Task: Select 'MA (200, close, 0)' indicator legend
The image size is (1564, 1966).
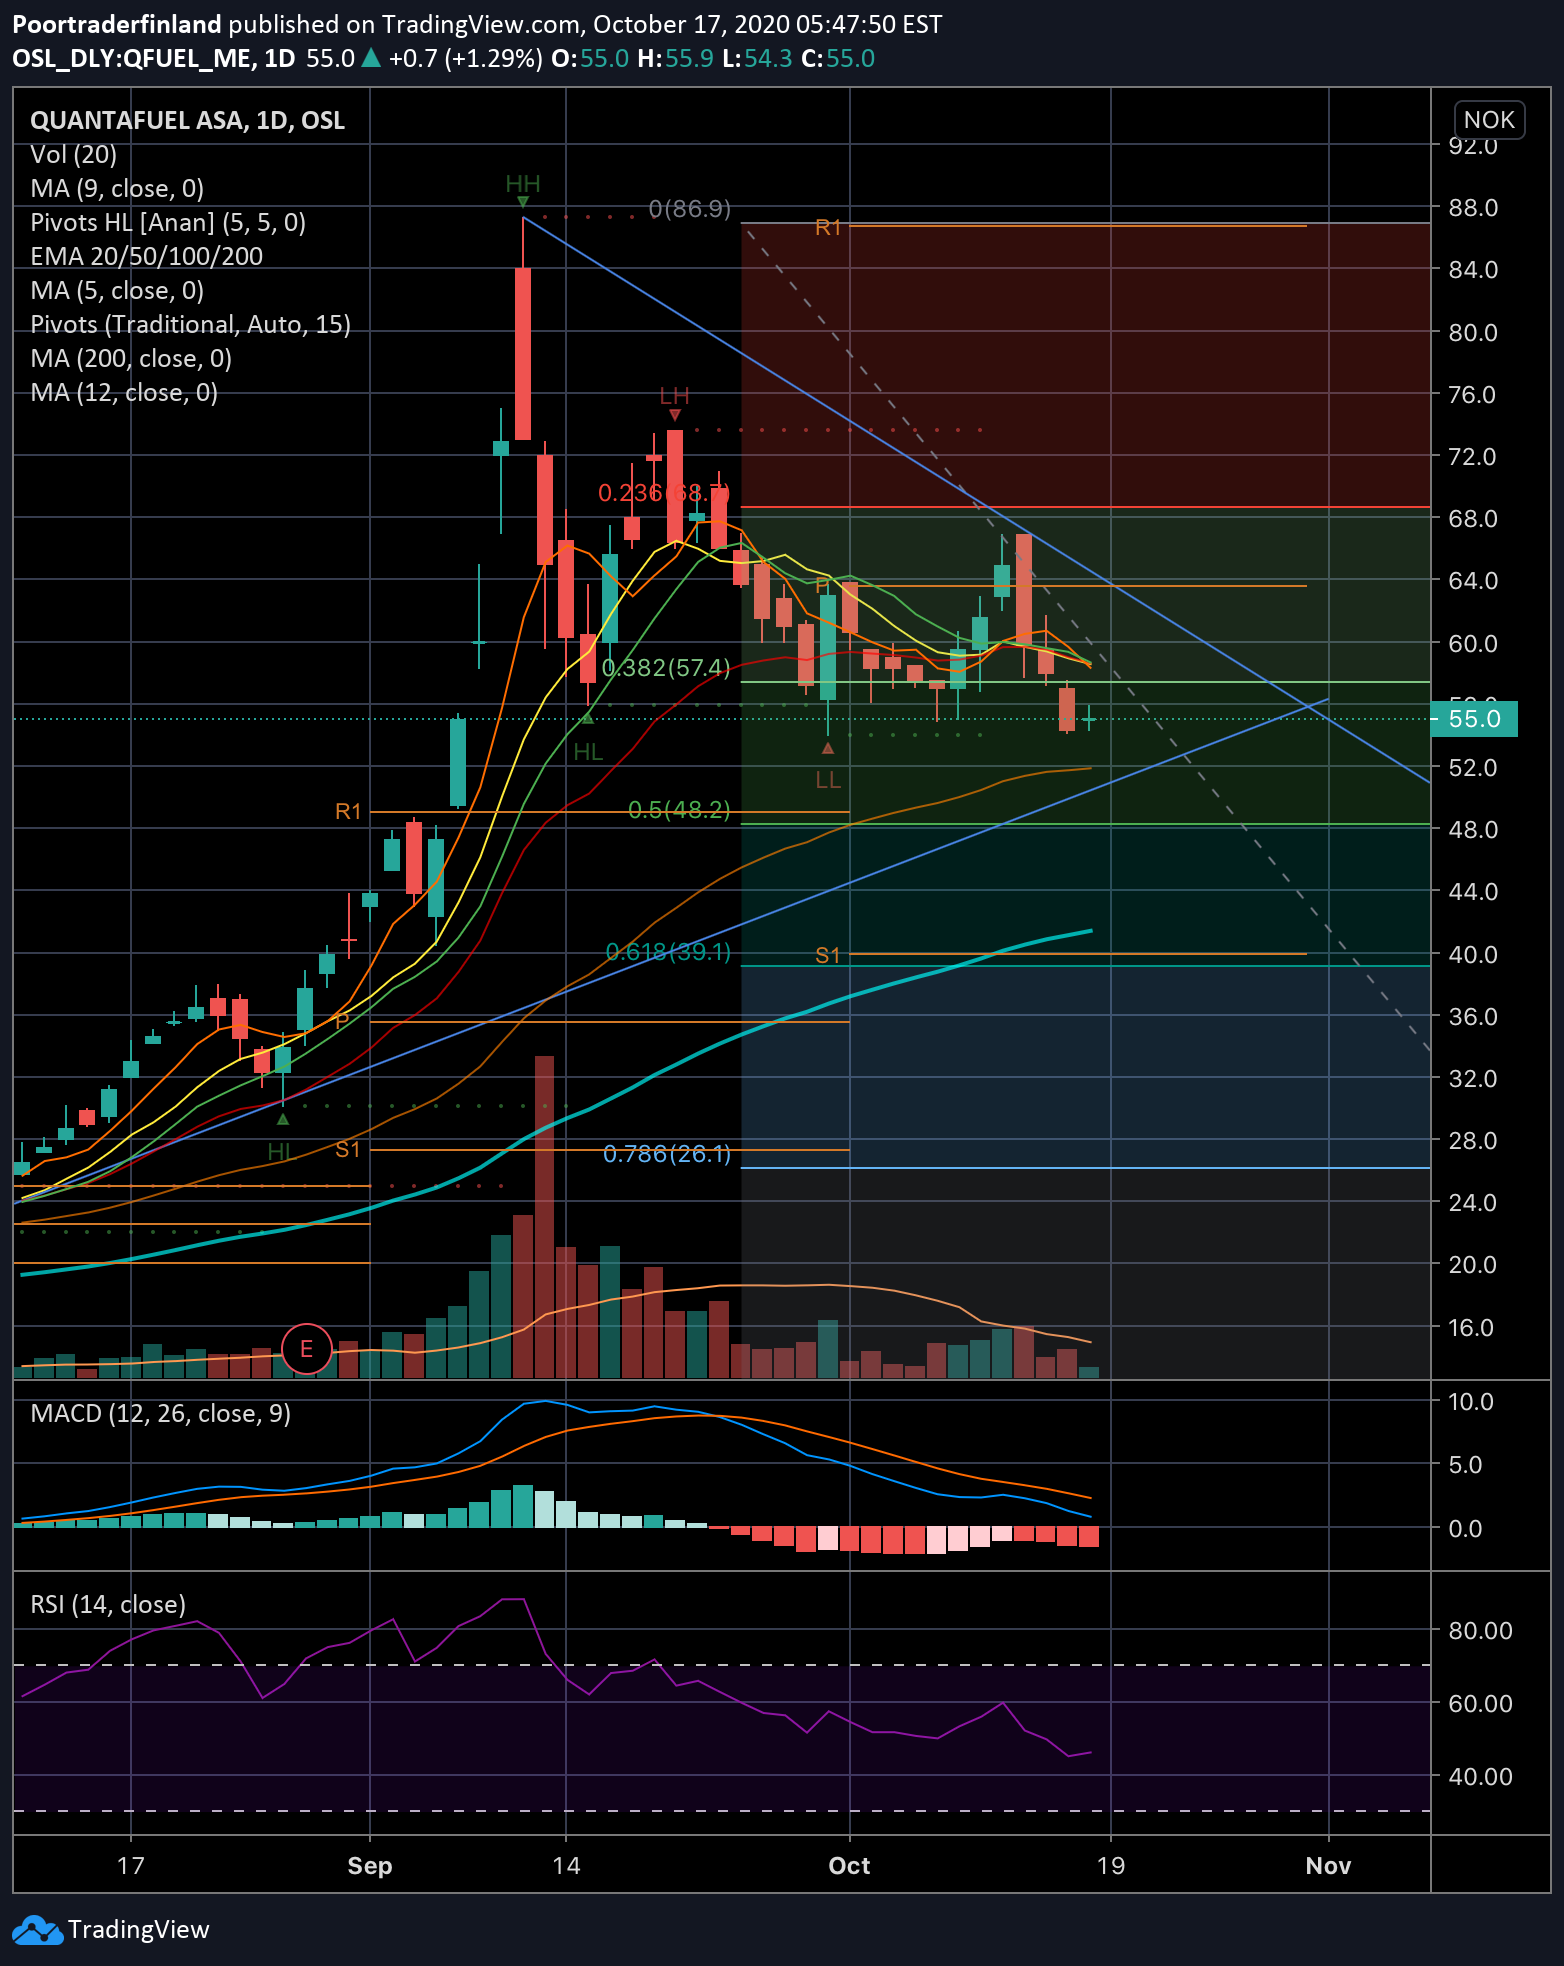Action: [131, 358]
